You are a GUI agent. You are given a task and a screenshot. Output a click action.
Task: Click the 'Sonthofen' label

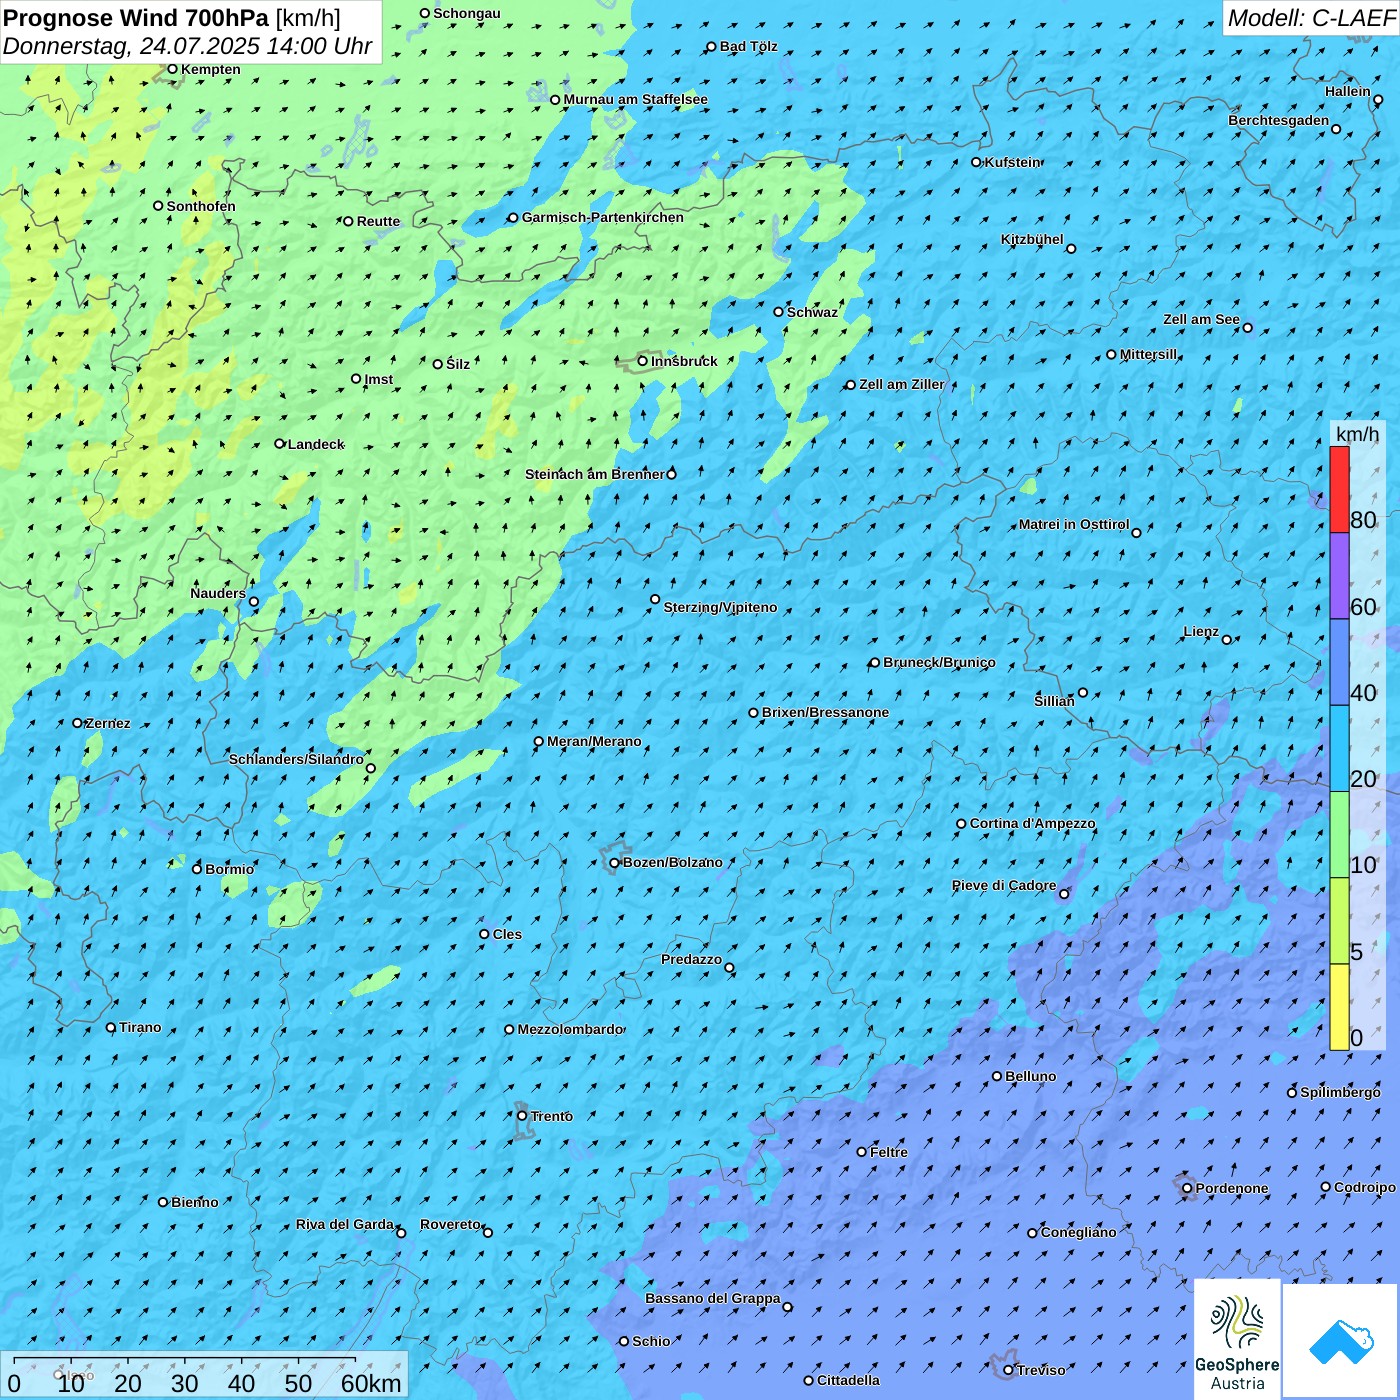click(201, 206)
